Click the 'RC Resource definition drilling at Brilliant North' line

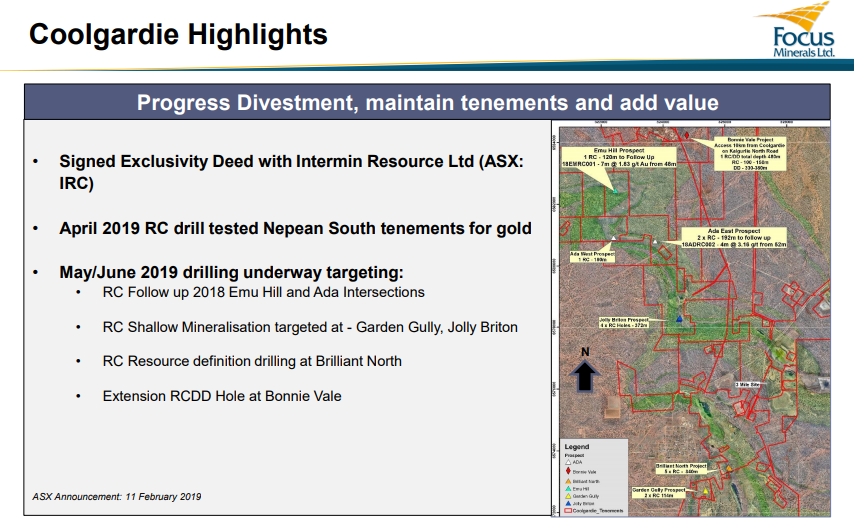click(252, 361)
